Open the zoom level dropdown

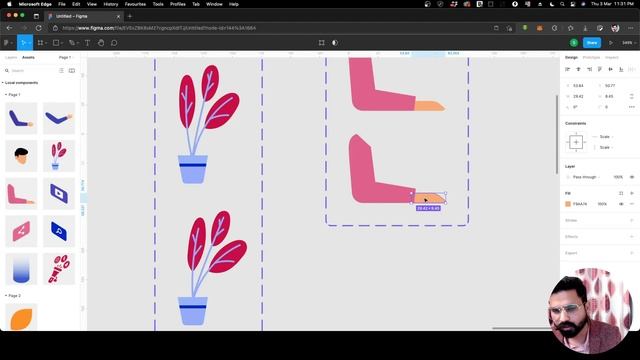click(629, 42)
